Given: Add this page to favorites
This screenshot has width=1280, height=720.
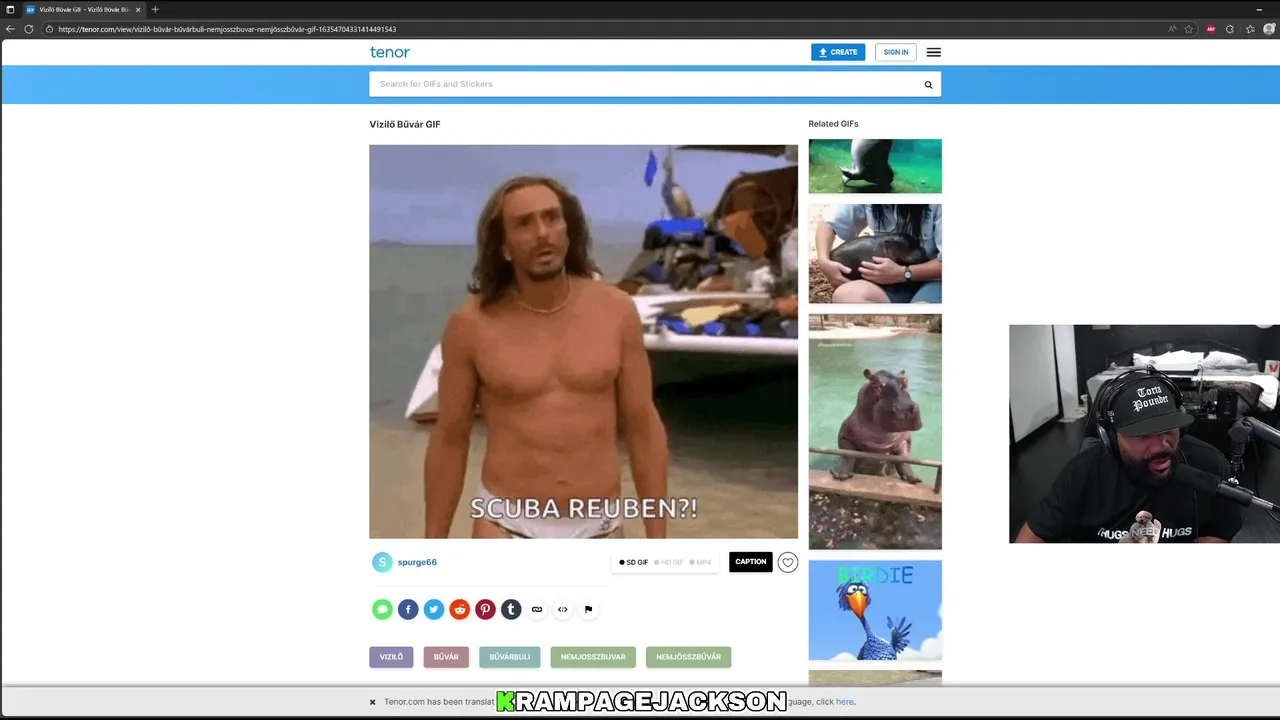Looking at the screenshot, I should click(1189, 29).
